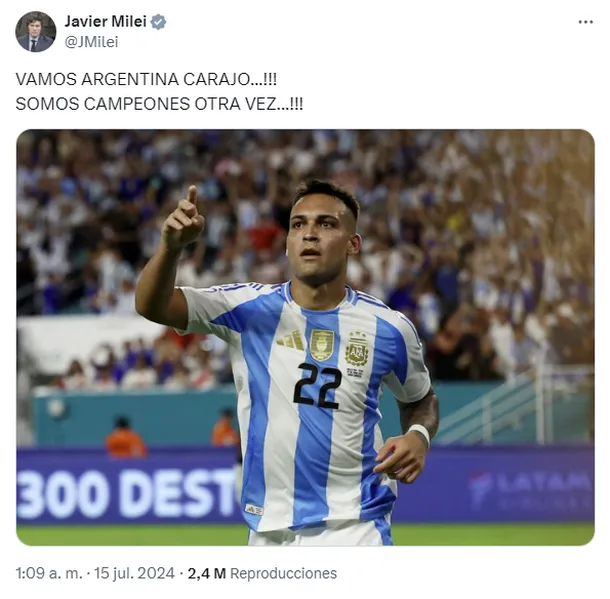Click the blue verified badge
This screenshot has height=599, width=610.
[158, 22]
